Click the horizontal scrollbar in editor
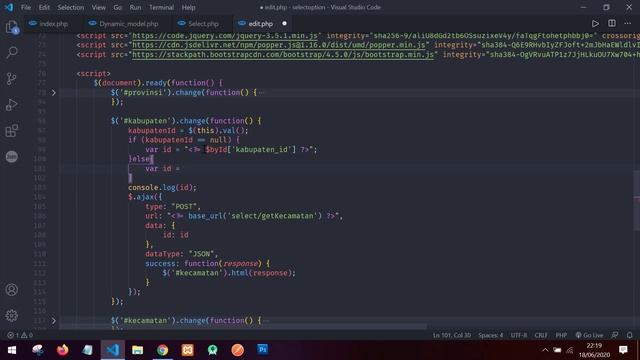 pos(243,327)
